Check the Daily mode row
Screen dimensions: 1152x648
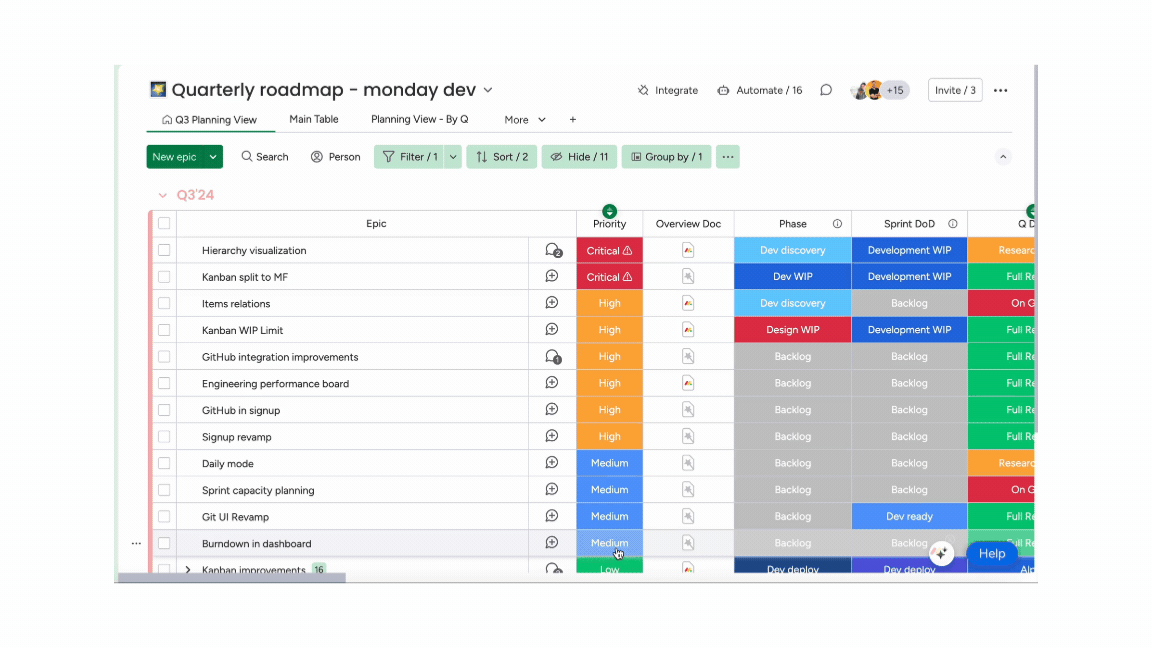(x=164, y=464)
